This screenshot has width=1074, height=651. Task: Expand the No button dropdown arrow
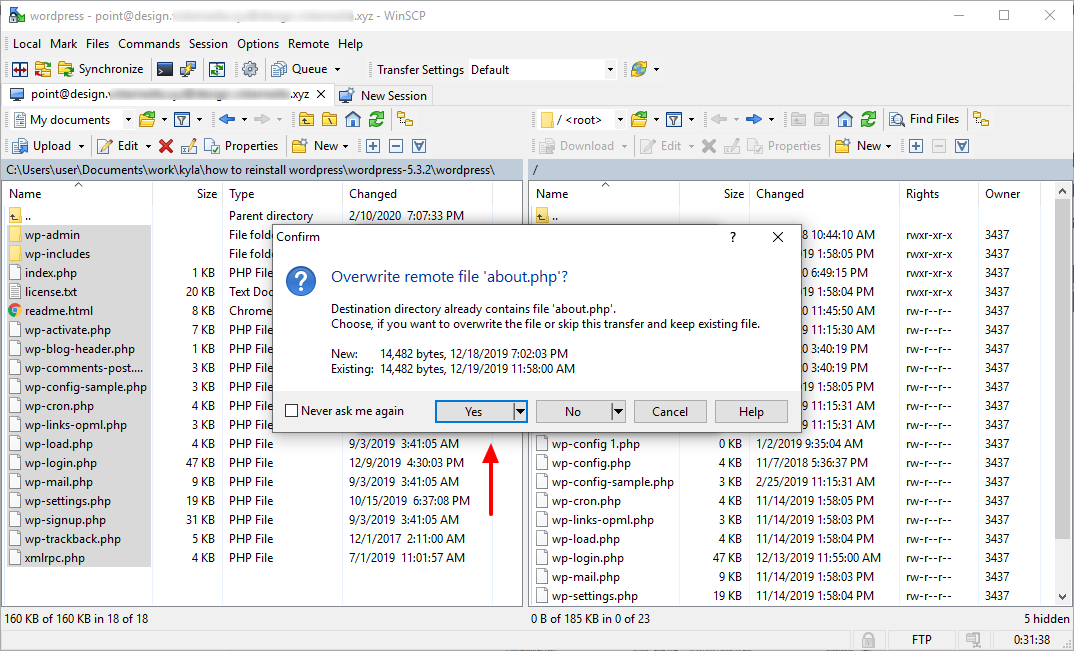click(619, 412)
